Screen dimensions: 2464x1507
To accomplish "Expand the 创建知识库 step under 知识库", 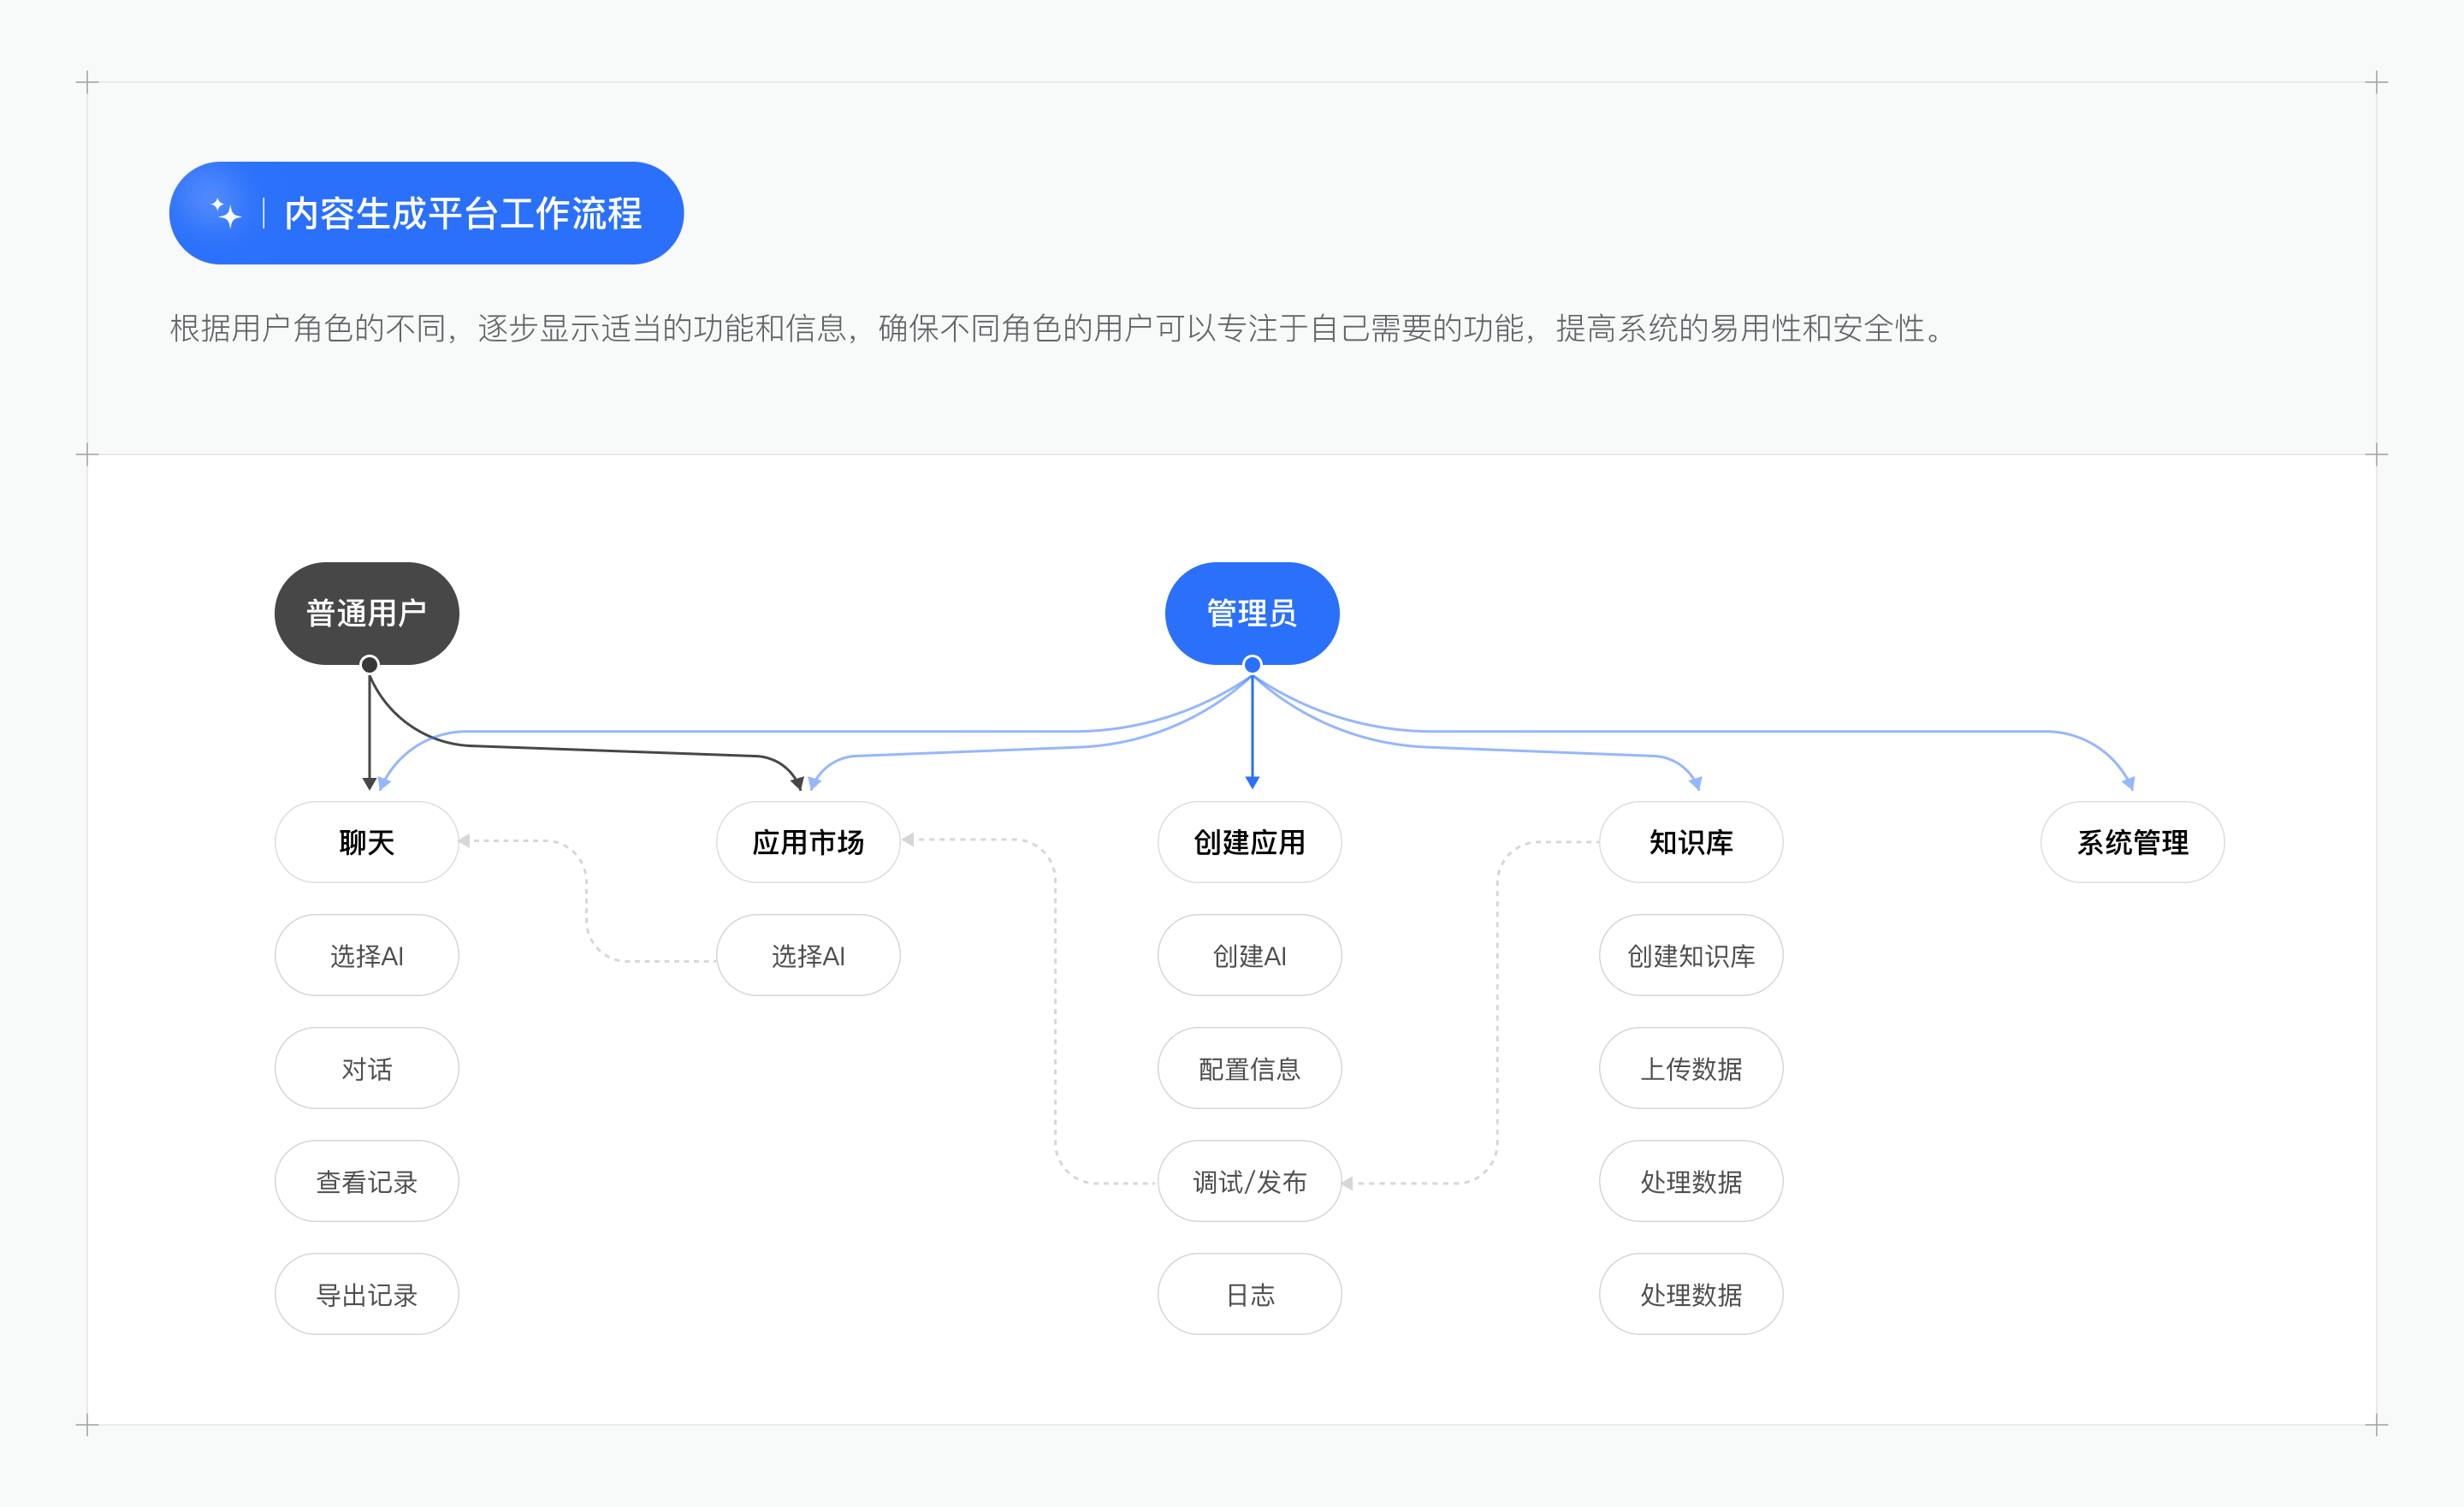I will [x=1690, y=955].
